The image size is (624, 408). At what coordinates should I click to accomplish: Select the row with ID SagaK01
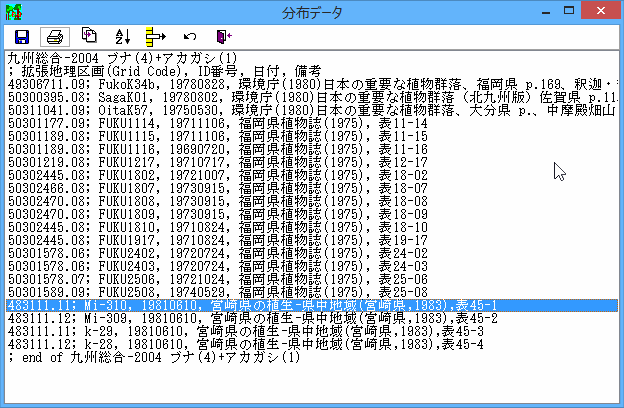[312, 97]
